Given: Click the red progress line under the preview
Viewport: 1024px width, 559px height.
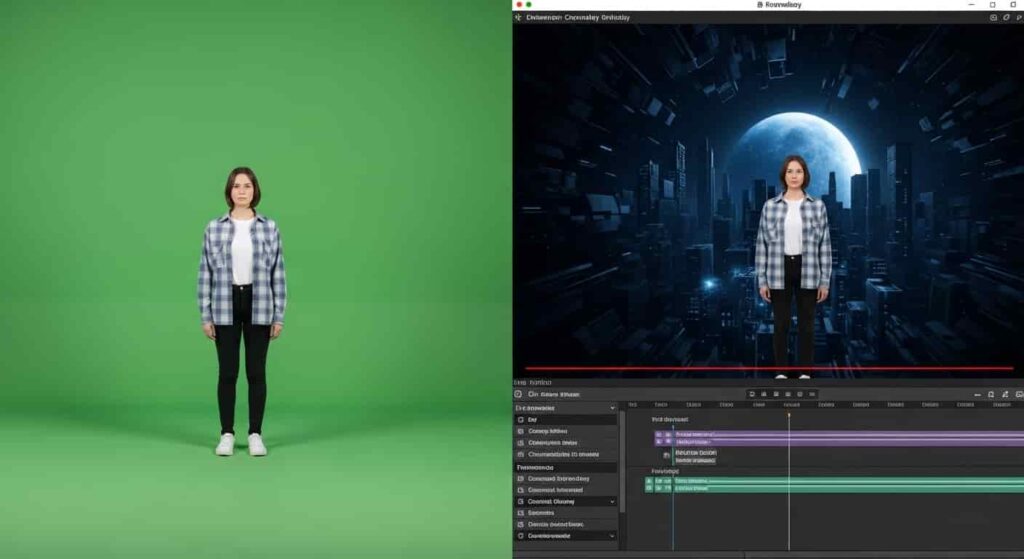Looking at the screenshot, I should tap(769, 368).
